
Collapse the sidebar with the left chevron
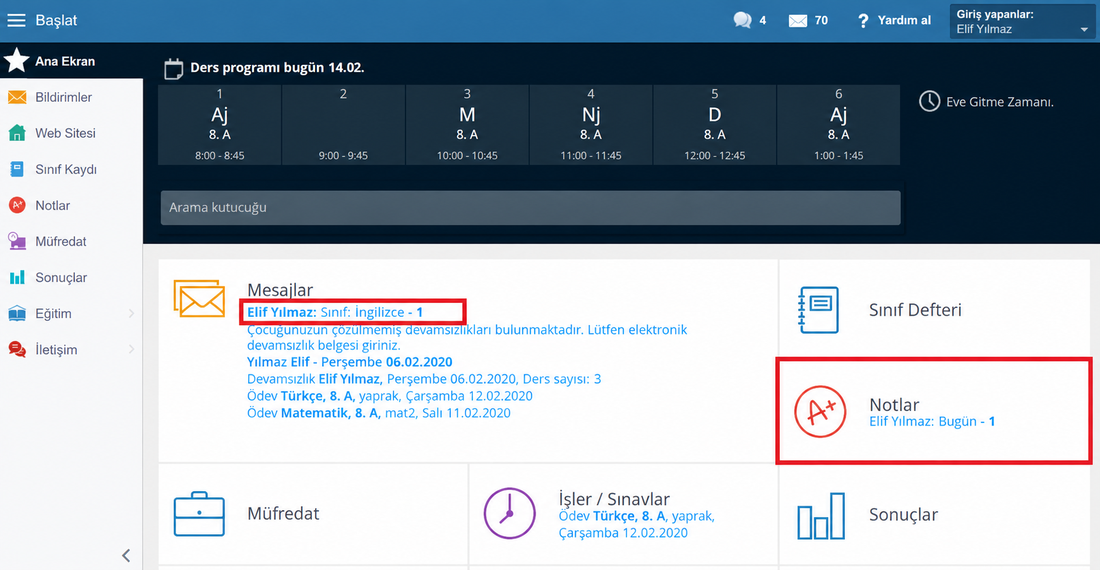tap(126, 555)
